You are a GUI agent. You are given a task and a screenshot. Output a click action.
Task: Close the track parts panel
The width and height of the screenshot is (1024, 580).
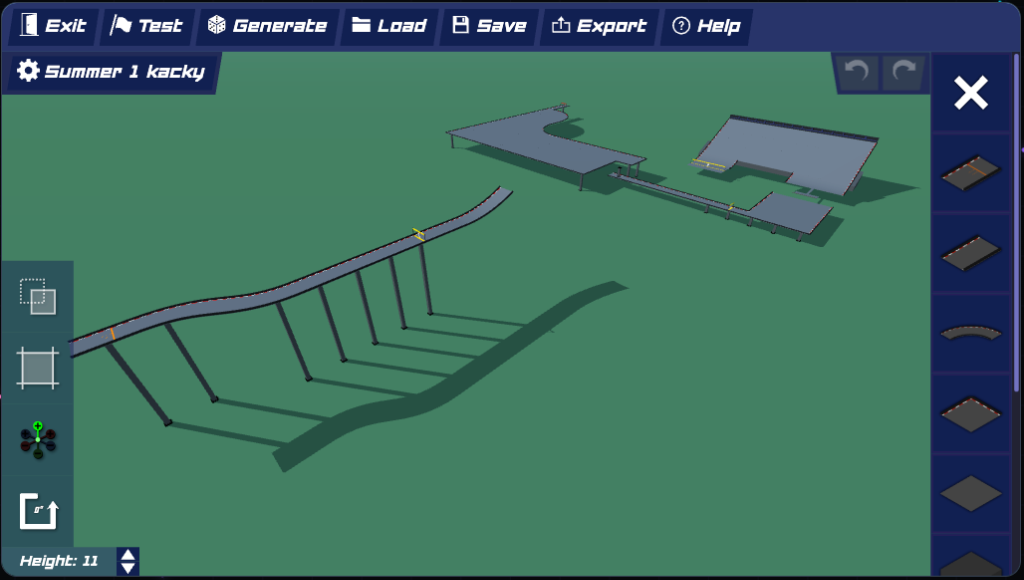click(x=971, y=93)
